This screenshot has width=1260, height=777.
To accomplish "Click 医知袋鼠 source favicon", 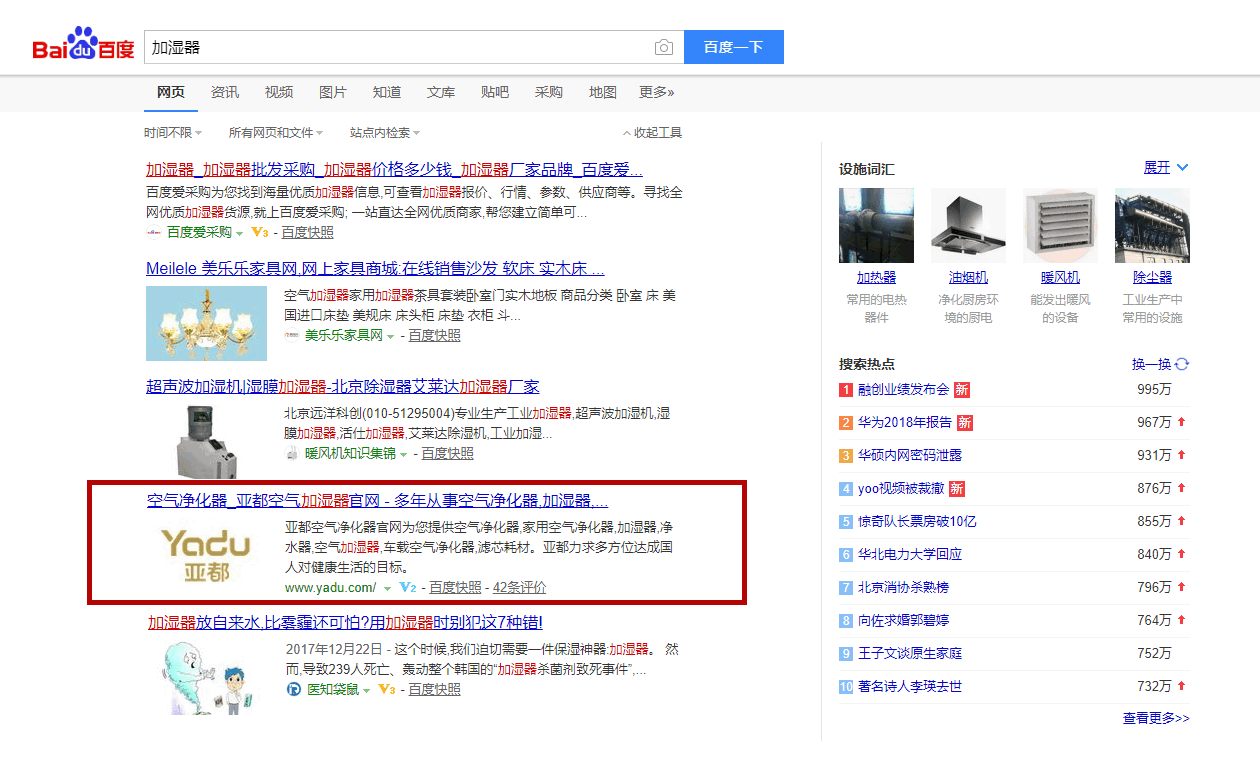I will [x=294, y=689].
